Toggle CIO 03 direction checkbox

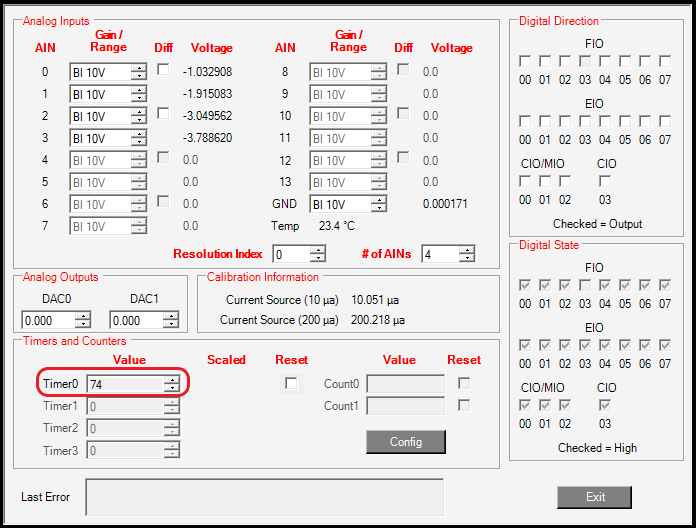605,181
